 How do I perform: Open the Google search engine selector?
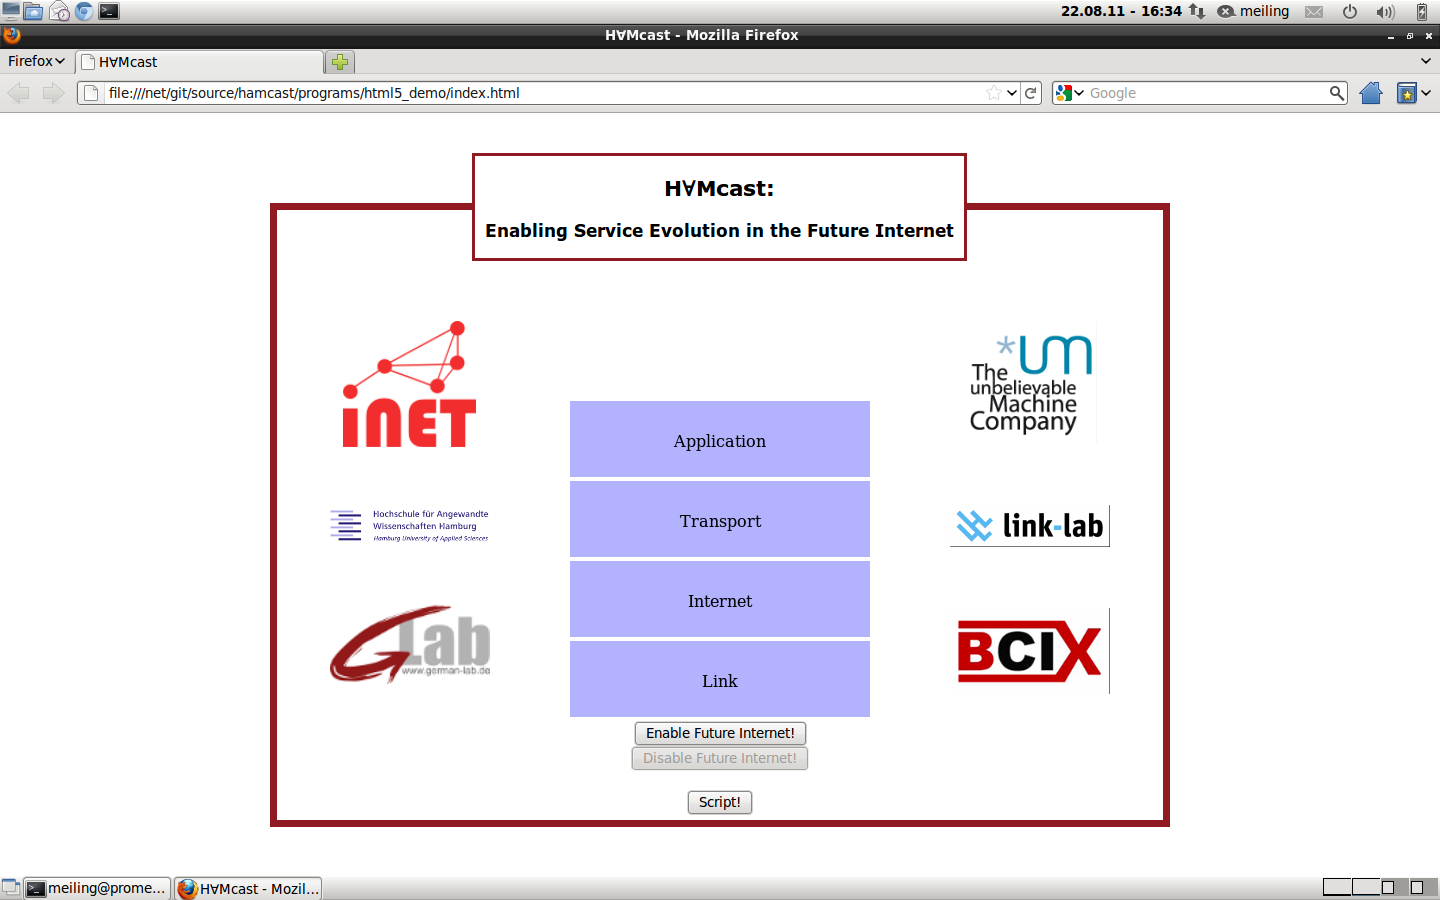pyautogui.click(x=1070, y=93)
